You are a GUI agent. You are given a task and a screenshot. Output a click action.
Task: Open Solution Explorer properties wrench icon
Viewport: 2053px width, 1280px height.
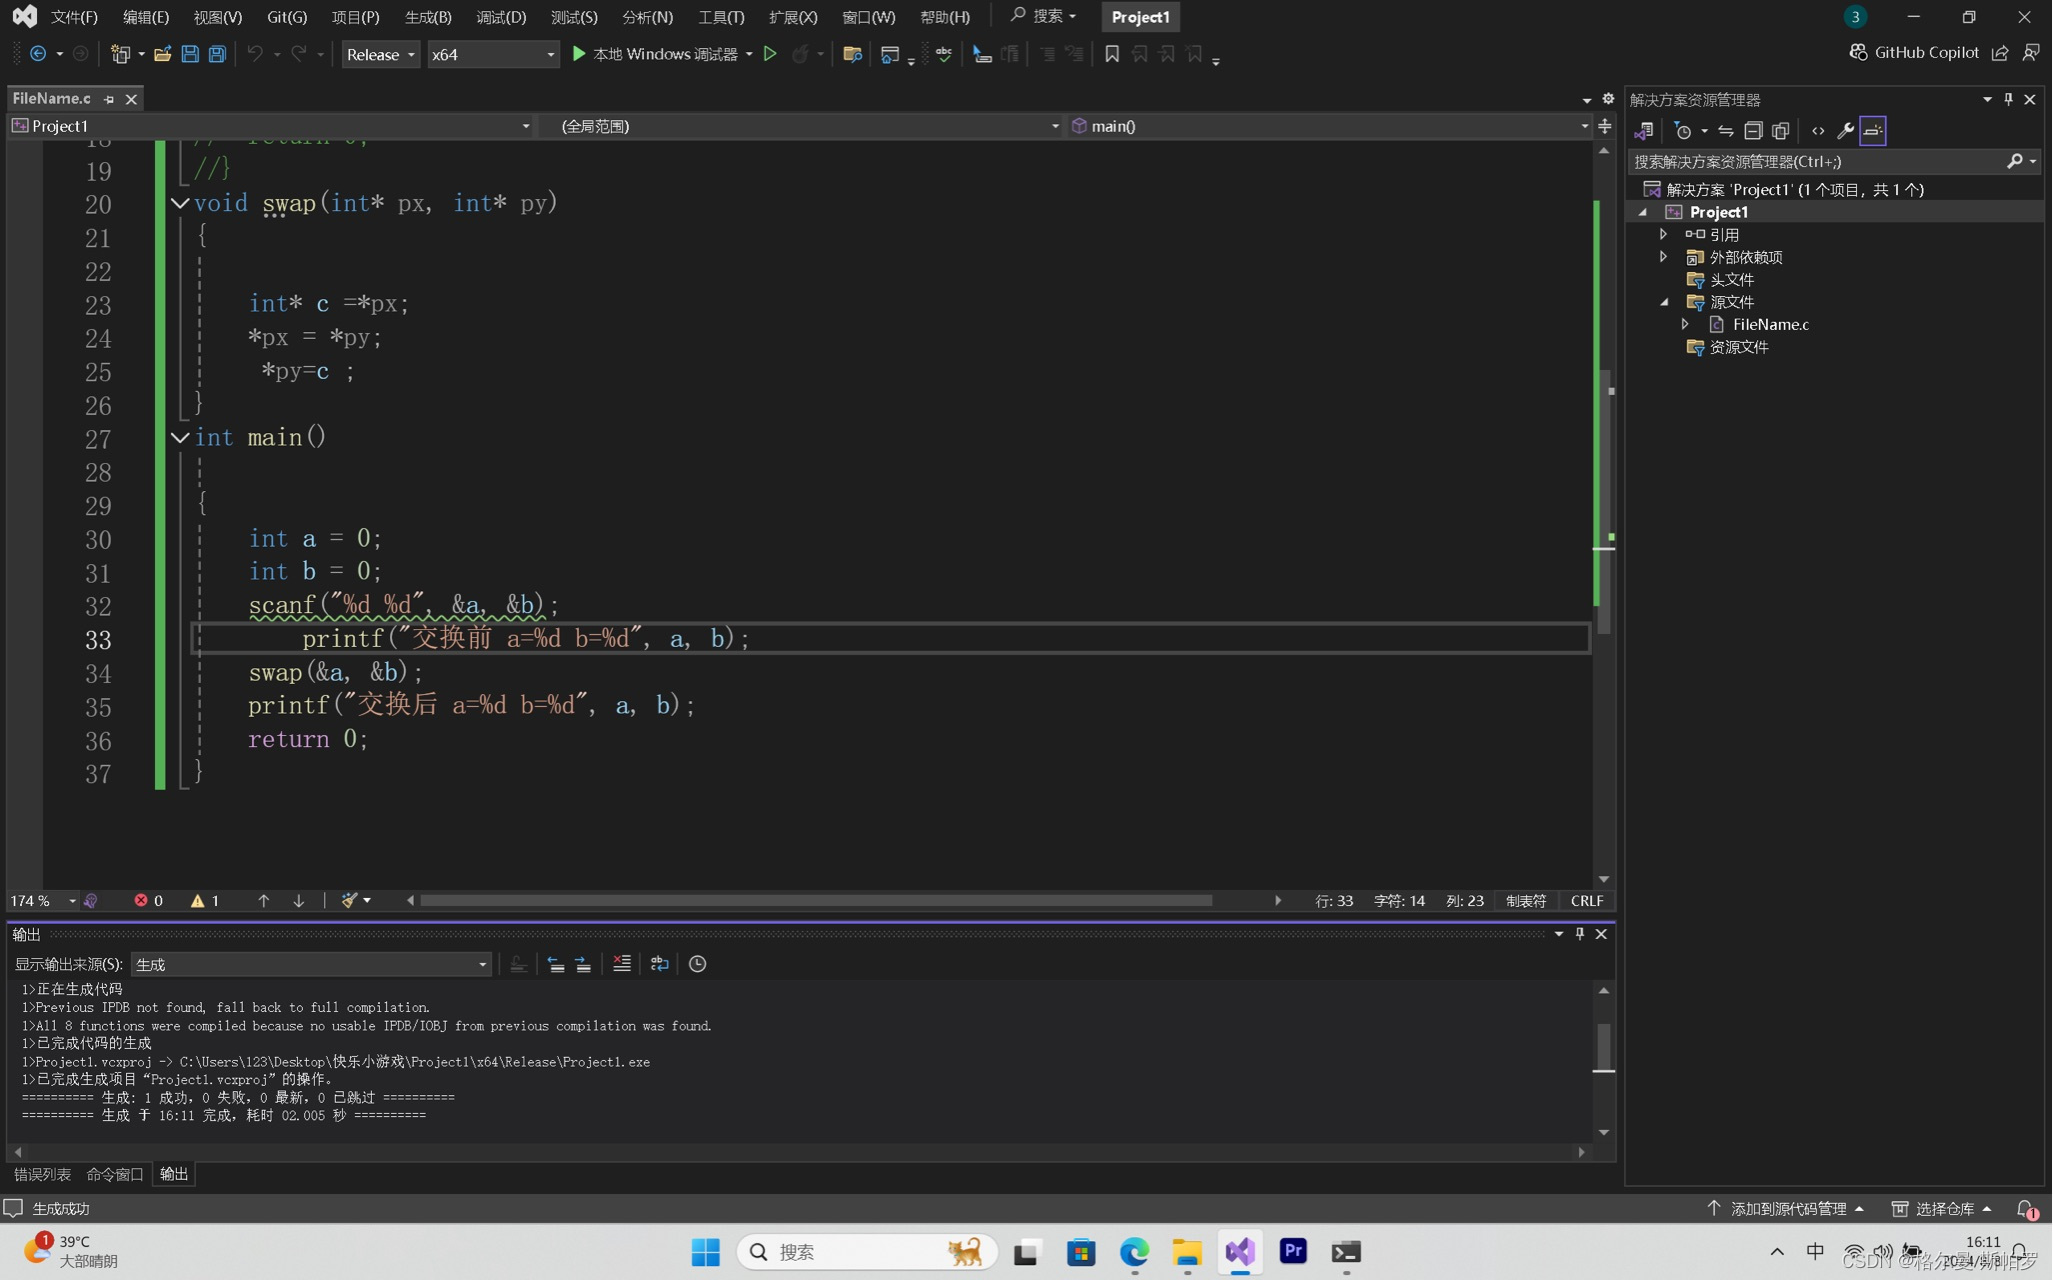(1845, 130)
